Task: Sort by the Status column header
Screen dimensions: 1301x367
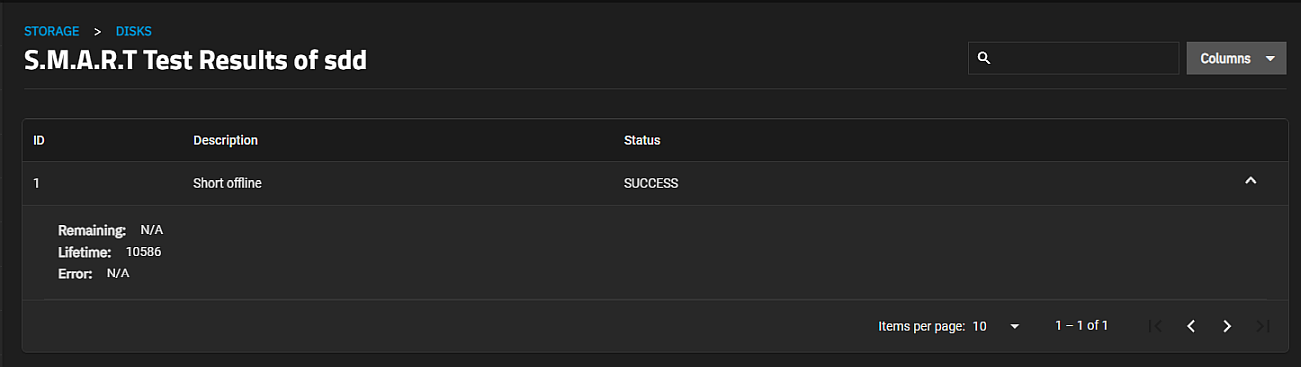Action: pyautogui.click(x=642, y=140)
